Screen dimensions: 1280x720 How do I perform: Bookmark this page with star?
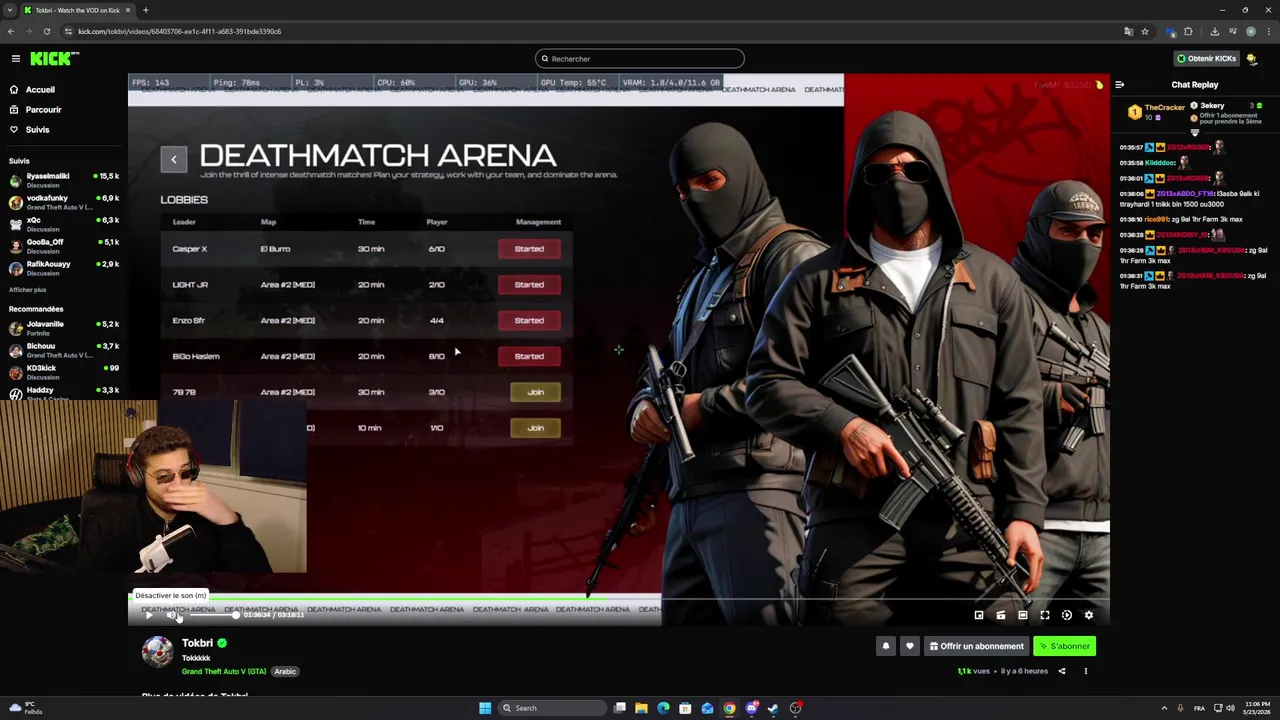(1145, 31)
